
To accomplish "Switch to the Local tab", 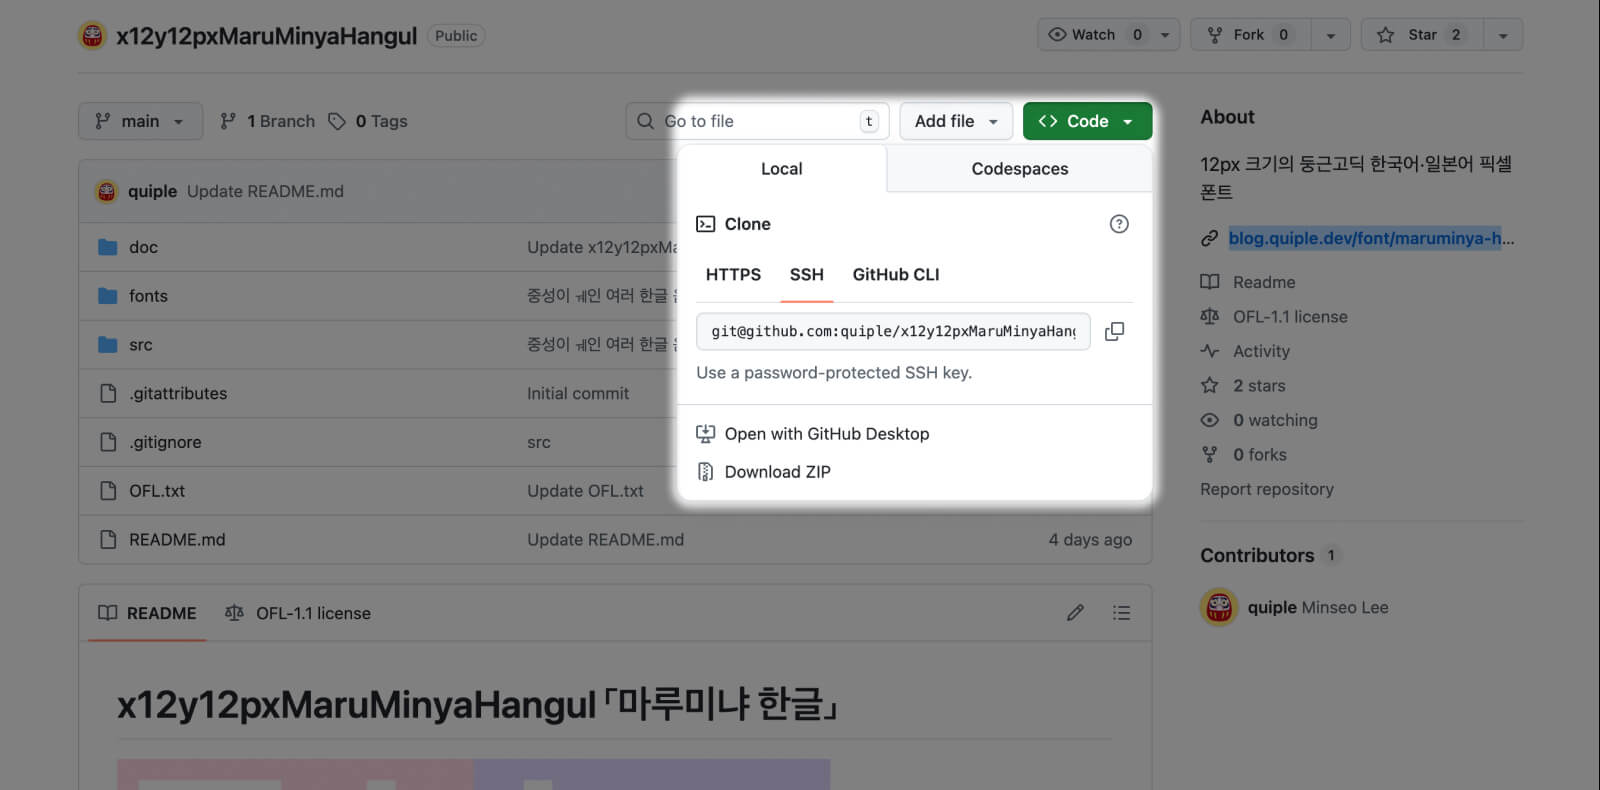I will tap(782, 169).
